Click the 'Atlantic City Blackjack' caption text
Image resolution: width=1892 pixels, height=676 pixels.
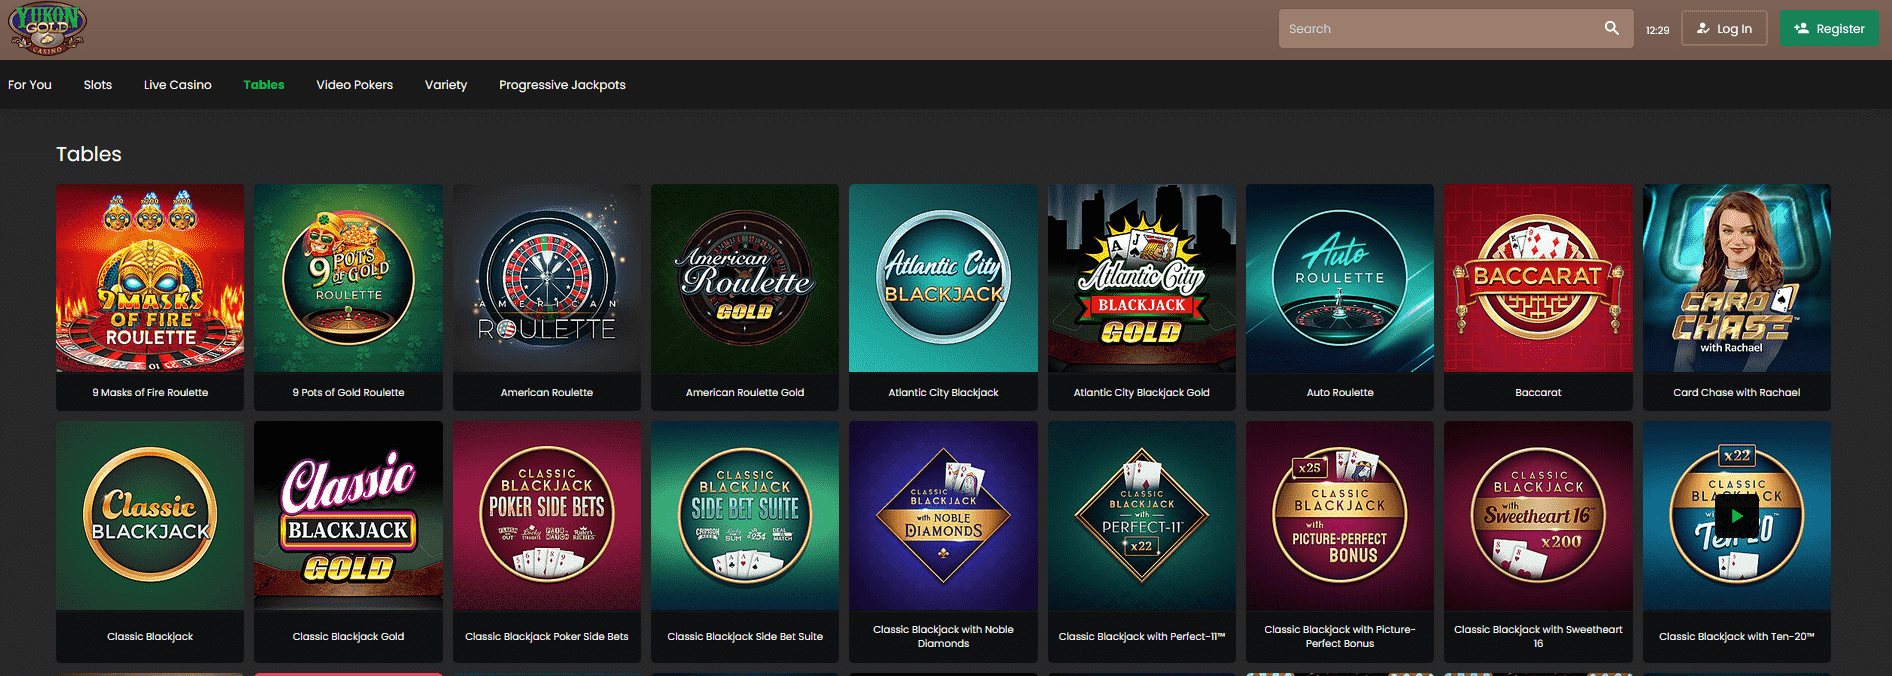[x=943, y=393]
